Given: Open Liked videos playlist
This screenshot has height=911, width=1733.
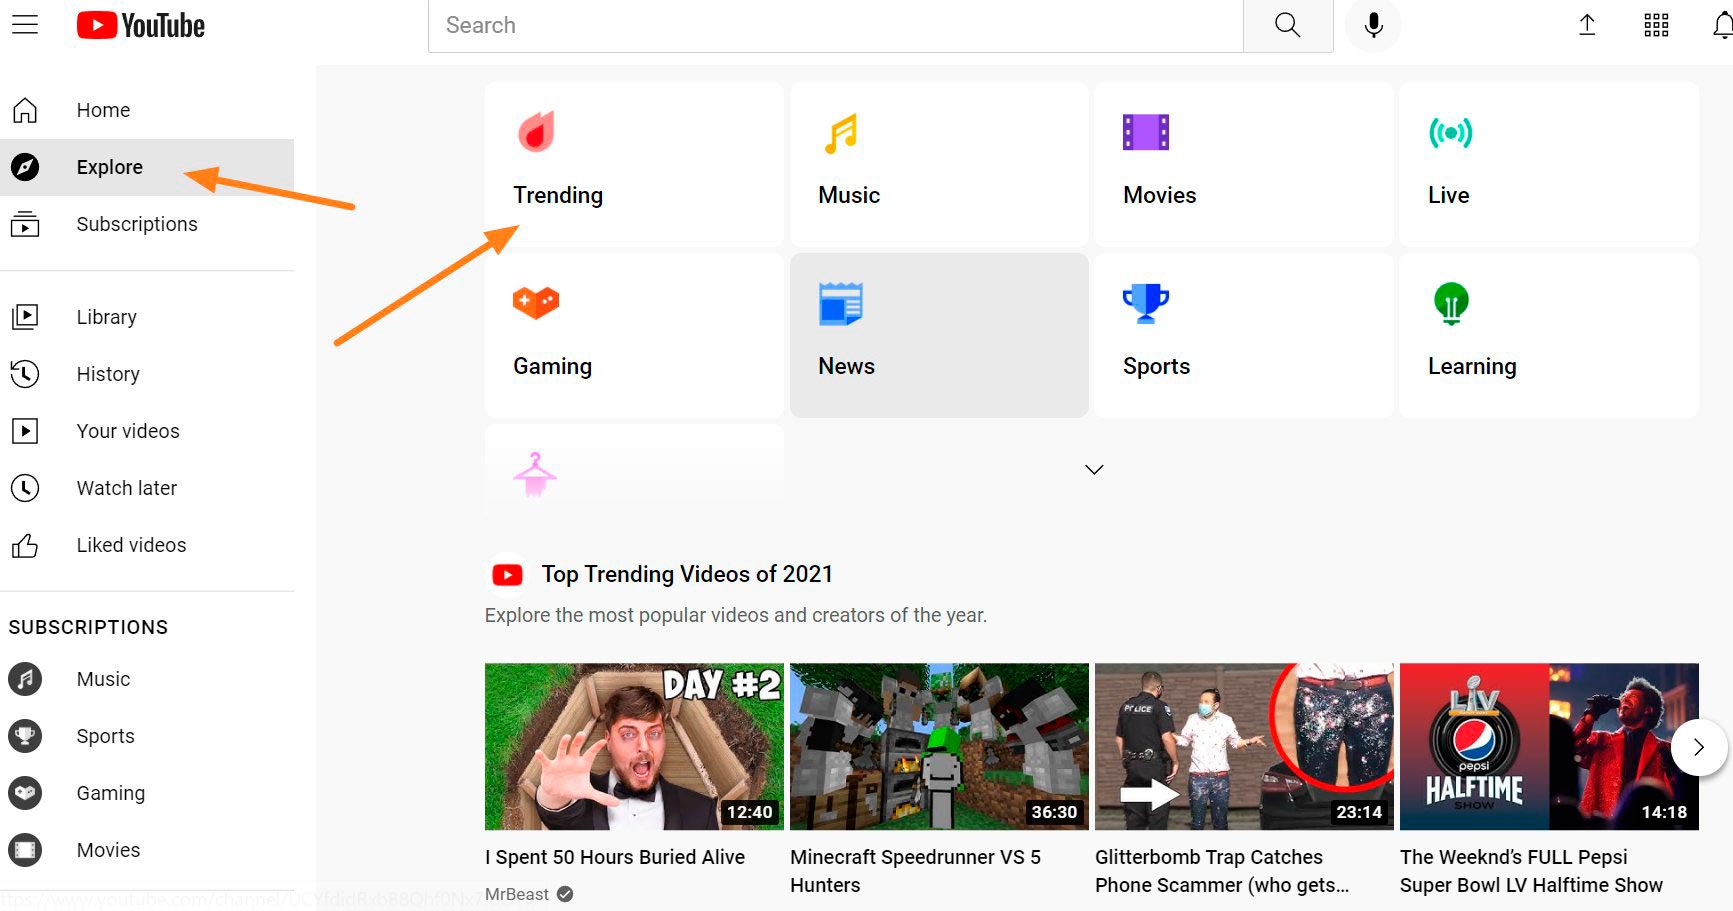Looking at the screenshot, I should 131,545.
